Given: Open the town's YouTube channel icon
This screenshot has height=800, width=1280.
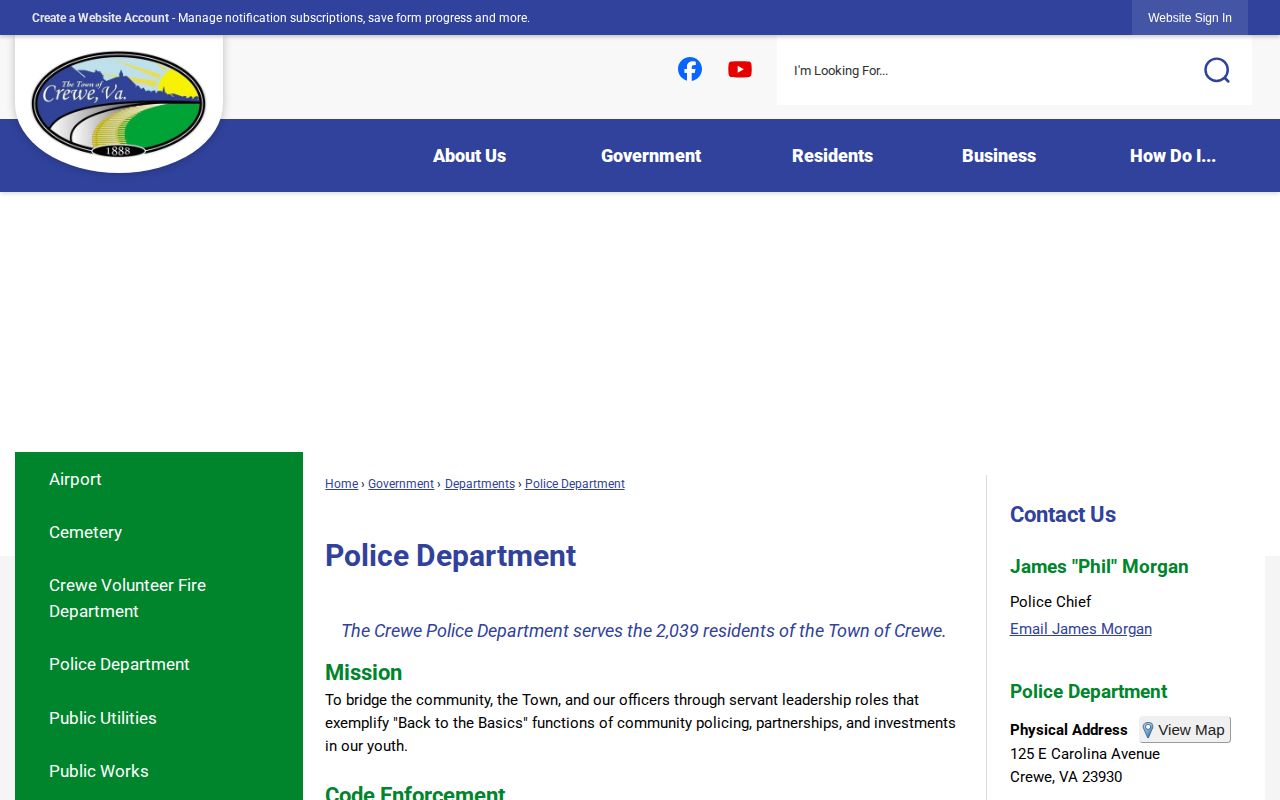Looking at the screenshot, I should (740, 69).
